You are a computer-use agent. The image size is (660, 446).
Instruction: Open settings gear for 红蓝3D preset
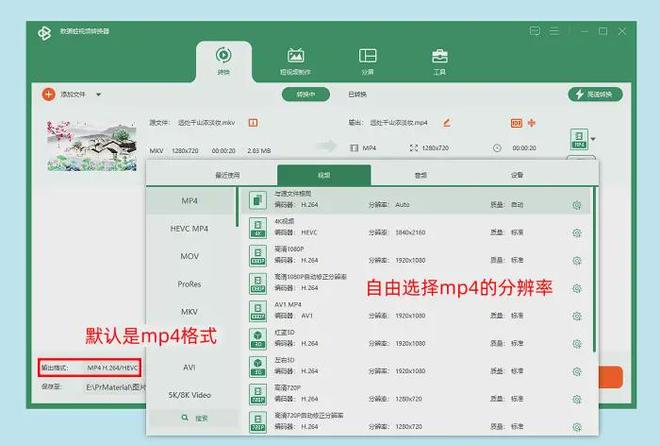(x=577, y=344)
